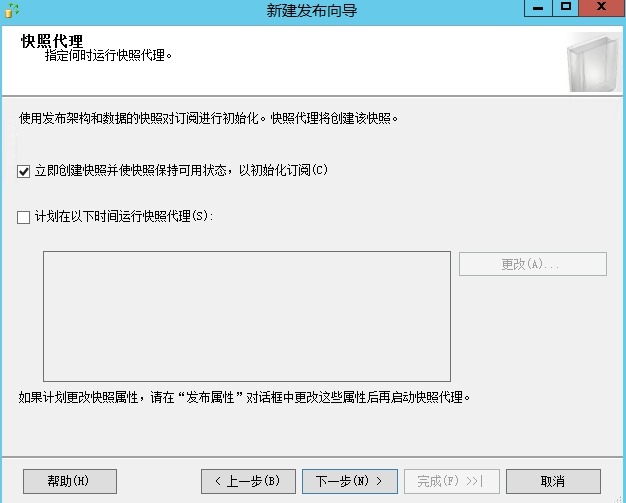
Task: Click the empty schedule description box
Action: 246,315
